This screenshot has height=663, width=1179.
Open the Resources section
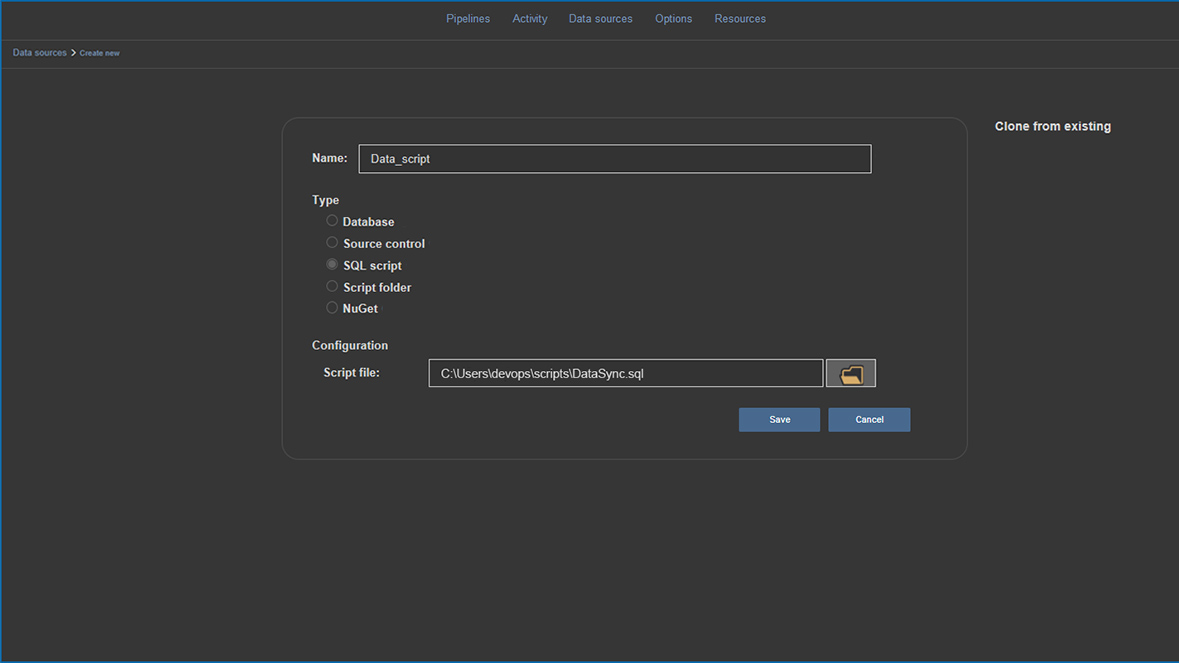(739, 18)
